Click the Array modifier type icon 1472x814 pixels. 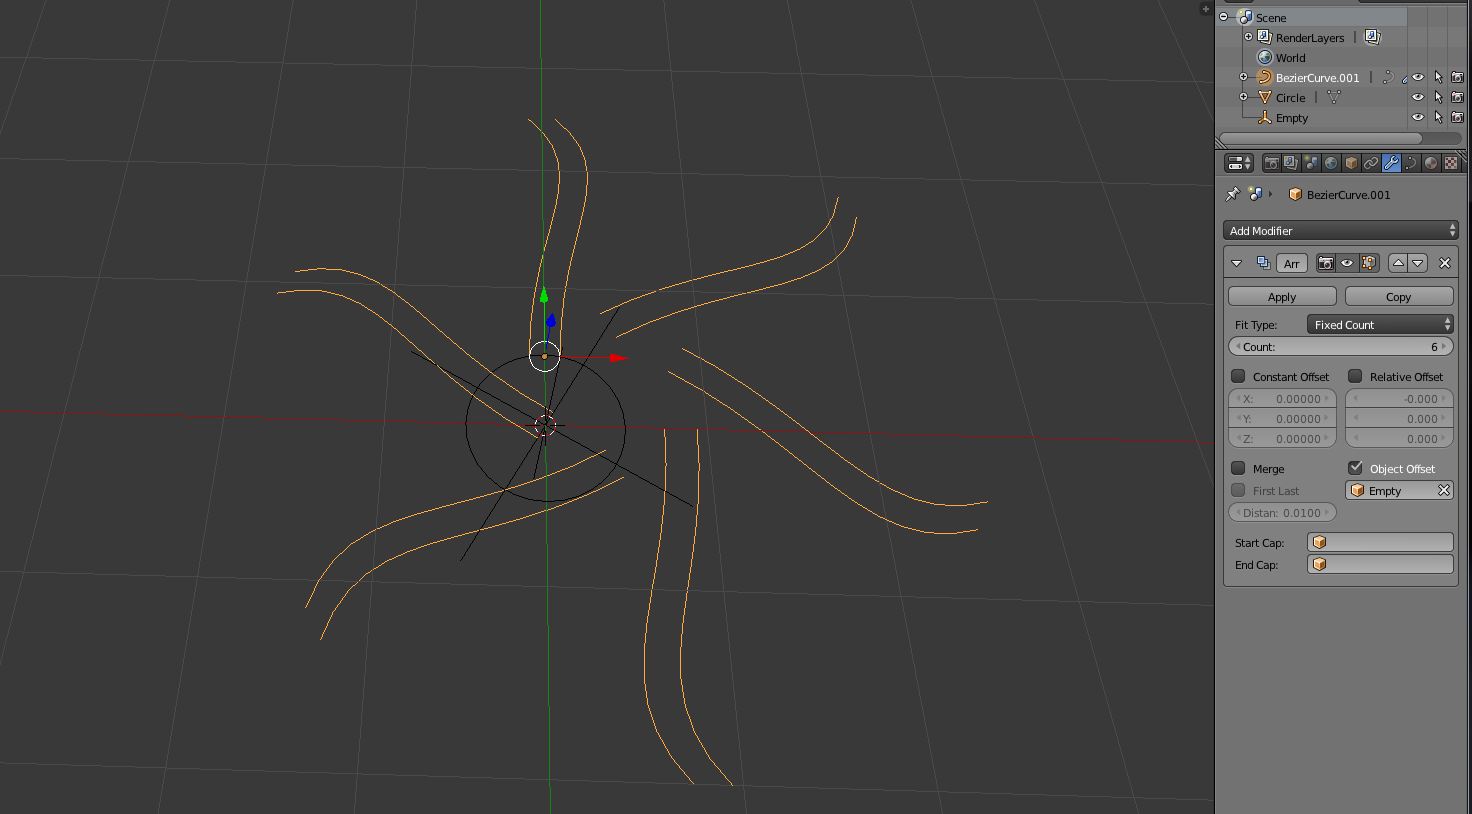click(x=1263, y=263)
